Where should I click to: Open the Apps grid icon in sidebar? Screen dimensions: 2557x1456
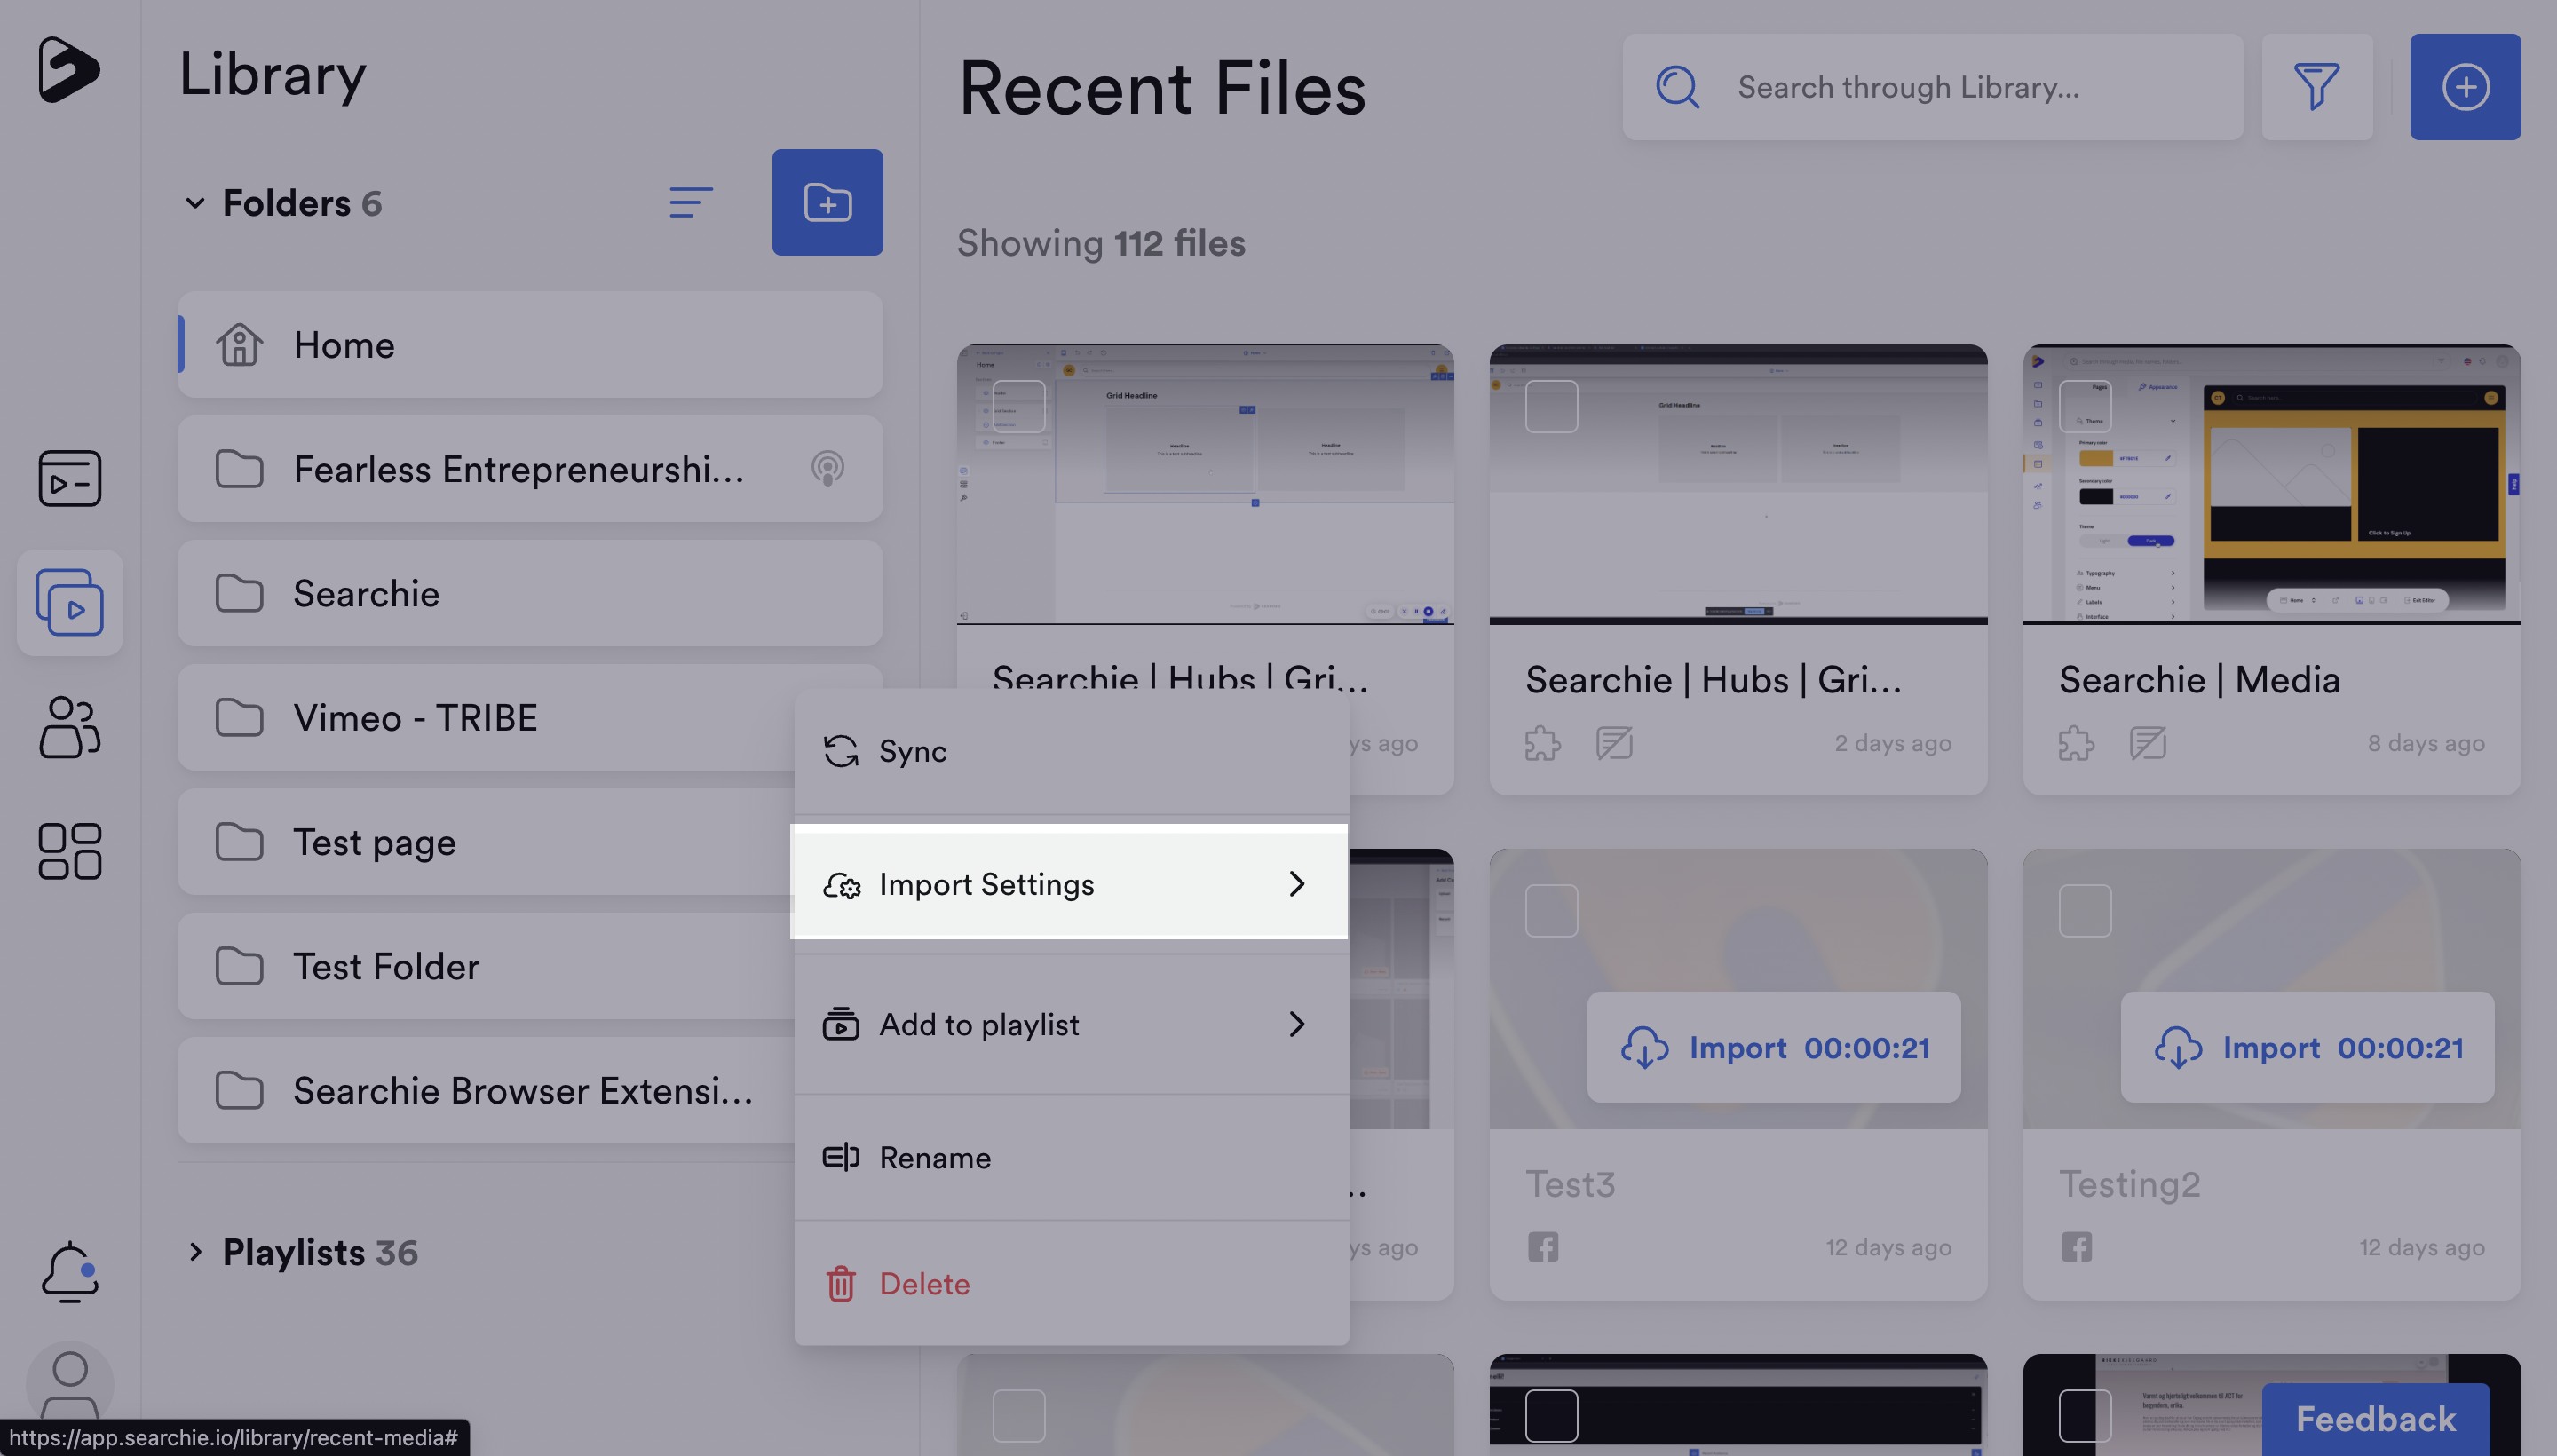(69, 851)
